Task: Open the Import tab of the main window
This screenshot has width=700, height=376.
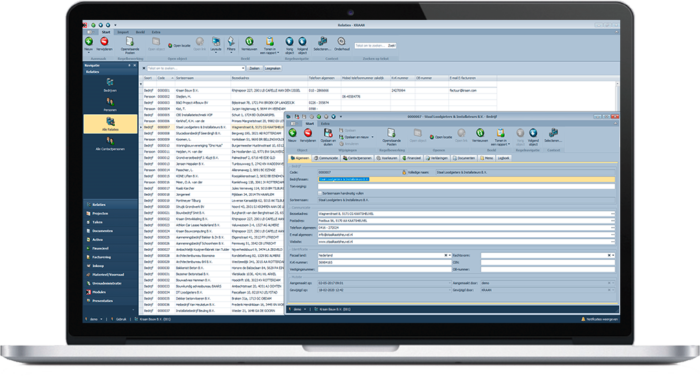Action: click(x=123, y=32)
